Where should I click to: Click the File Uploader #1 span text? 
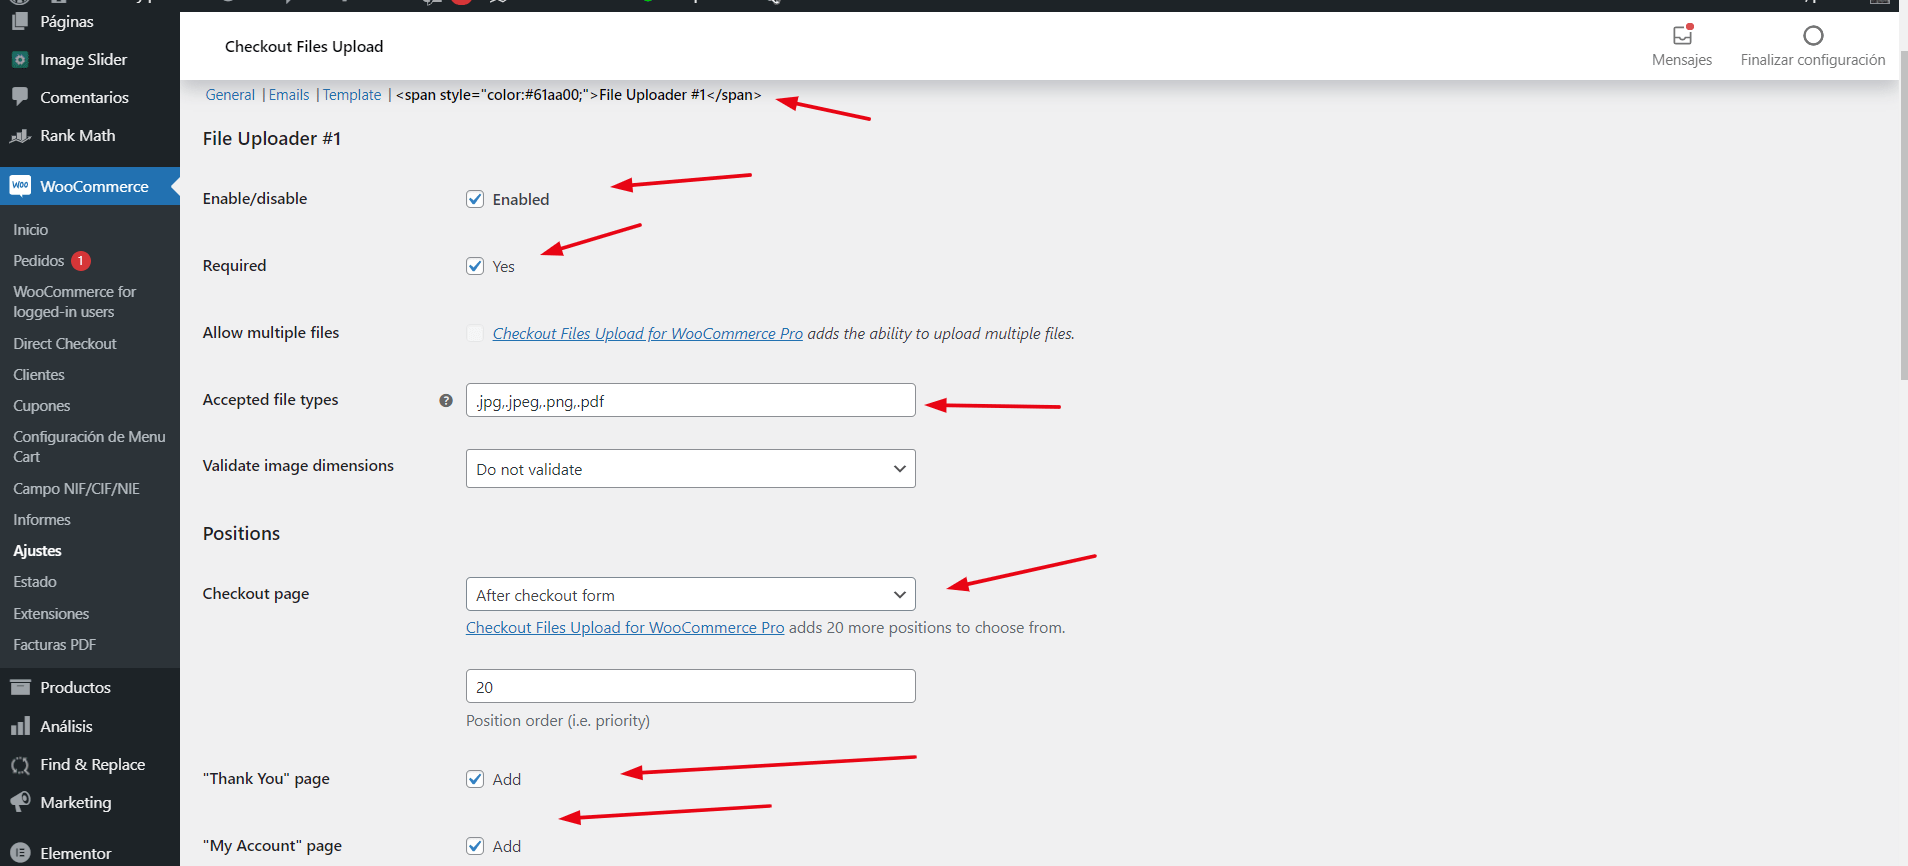[x=579, y=95]
